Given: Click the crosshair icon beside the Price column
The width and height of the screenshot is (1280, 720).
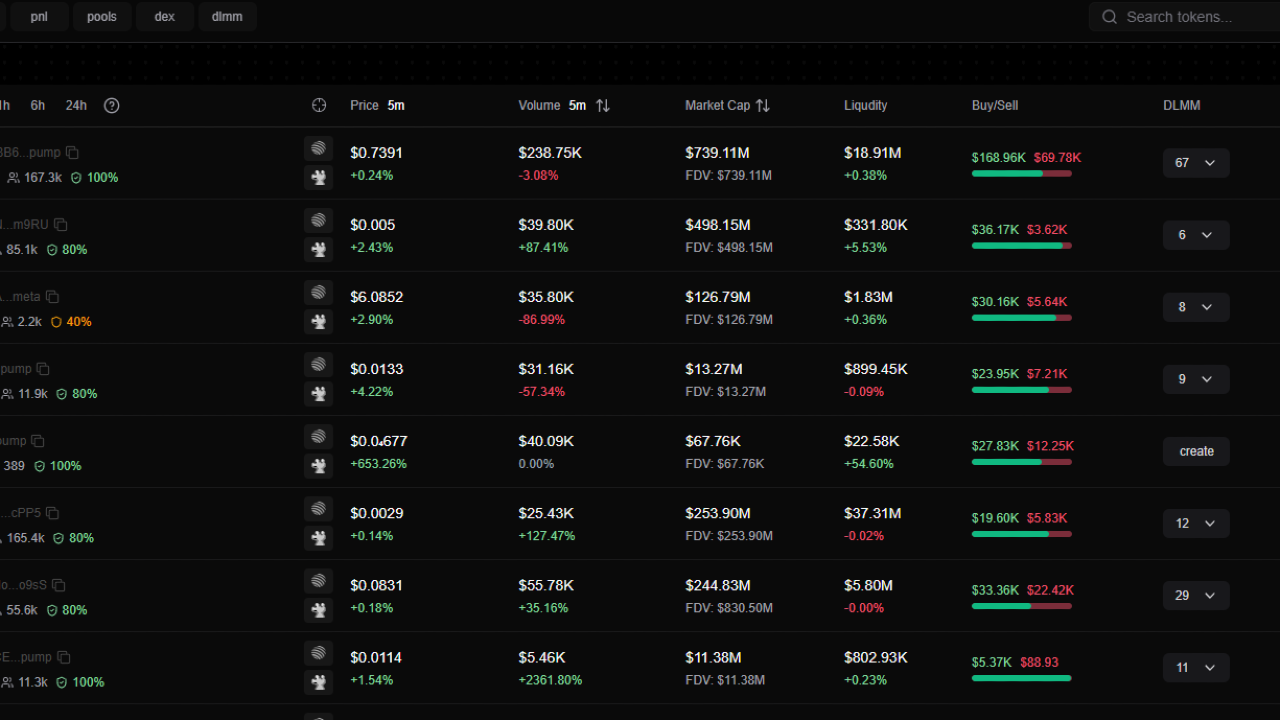Looking at the screenshot, I should click(x=318, y=104).
